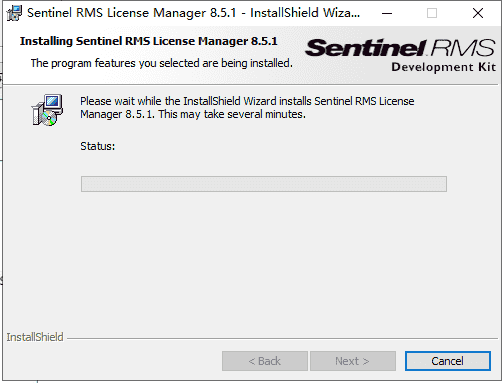Screen dimensions: 504x383
Task: Click the installation progress bar
Action: tap(264, 184)
